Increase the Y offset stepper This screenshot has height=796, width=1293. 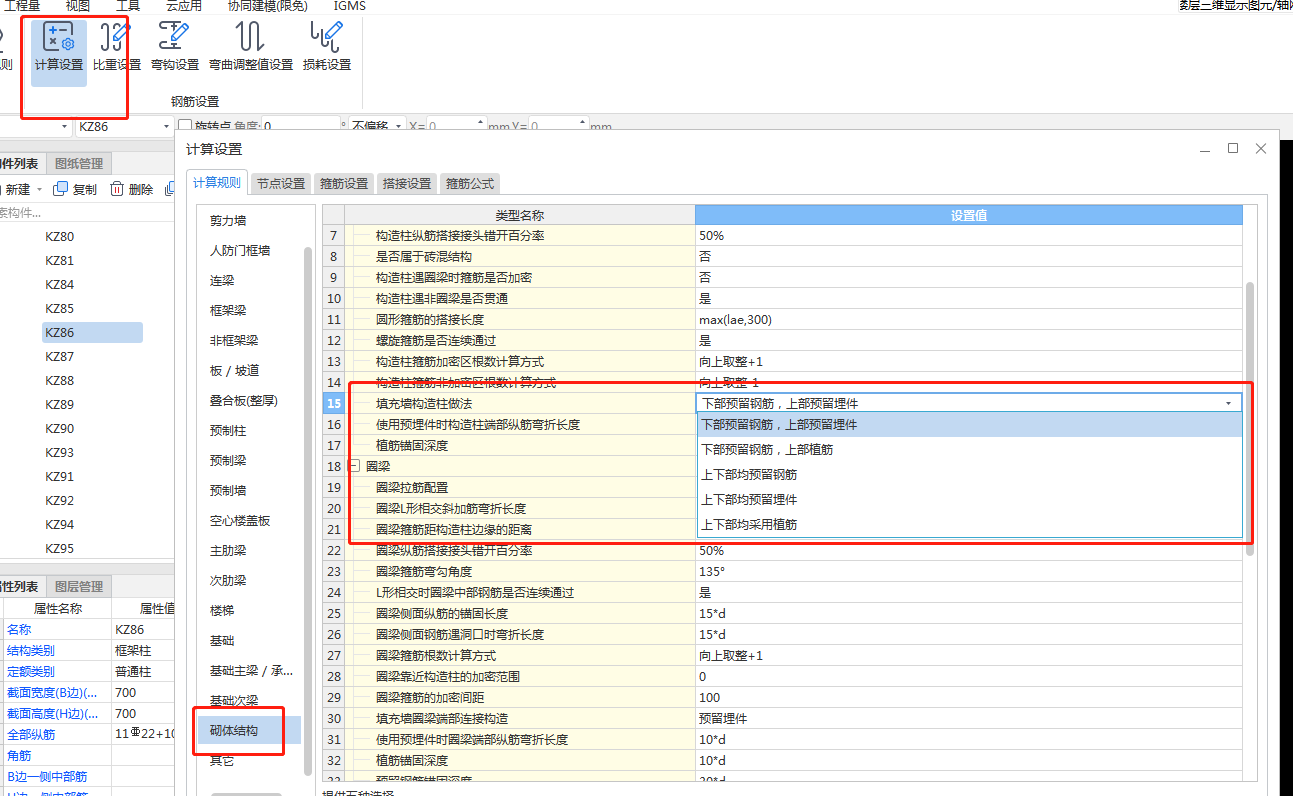coord(583,123)
